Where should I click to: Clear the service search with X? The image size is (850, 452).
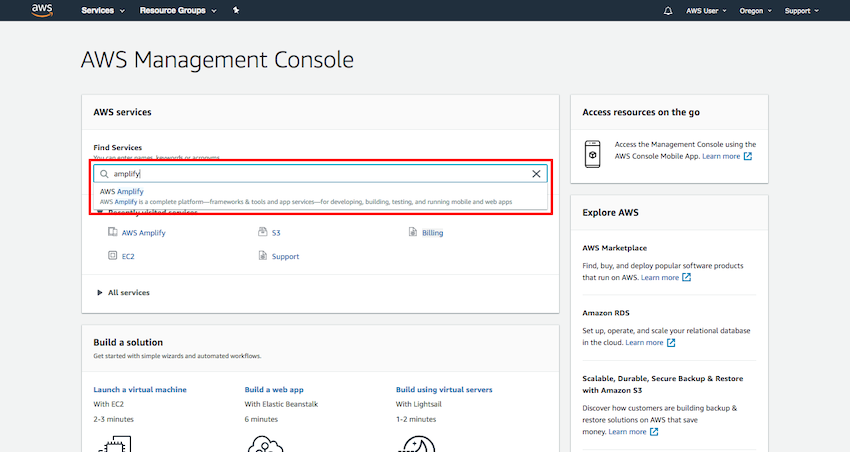[x=536, y=174]
